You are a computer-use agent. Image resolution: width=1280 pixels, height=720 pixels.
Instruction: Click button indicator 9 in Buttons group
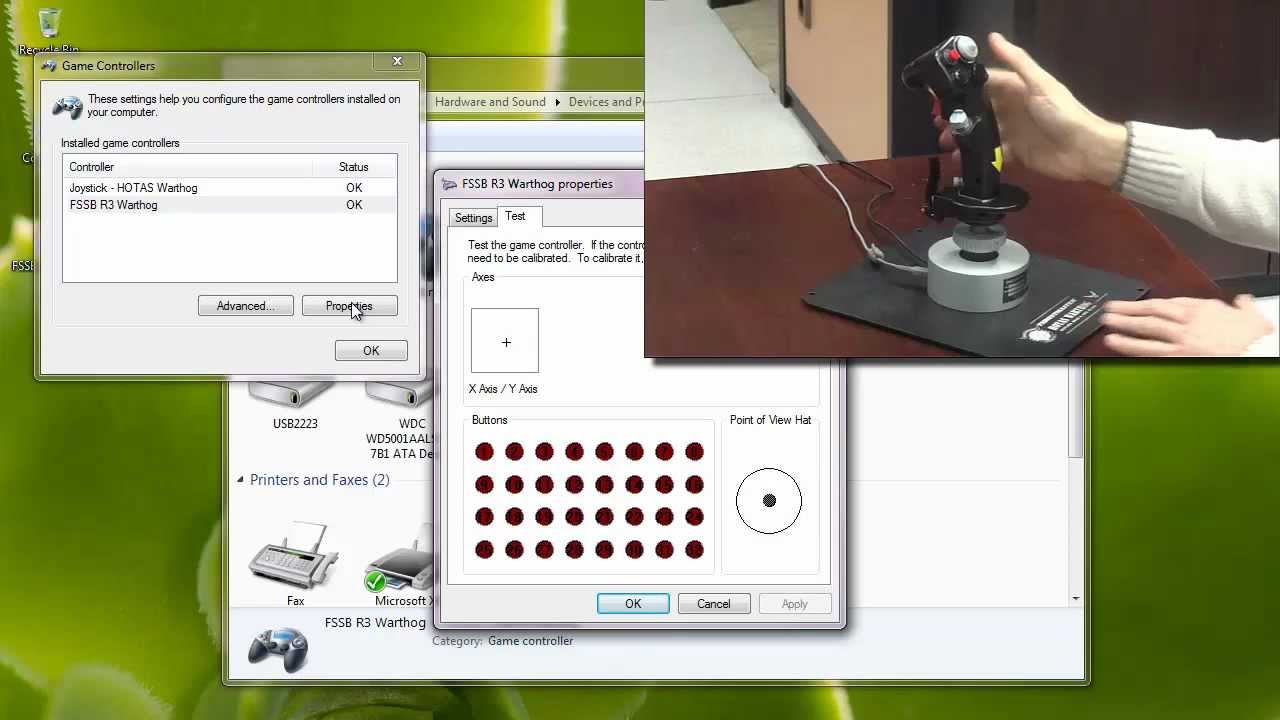484,485
